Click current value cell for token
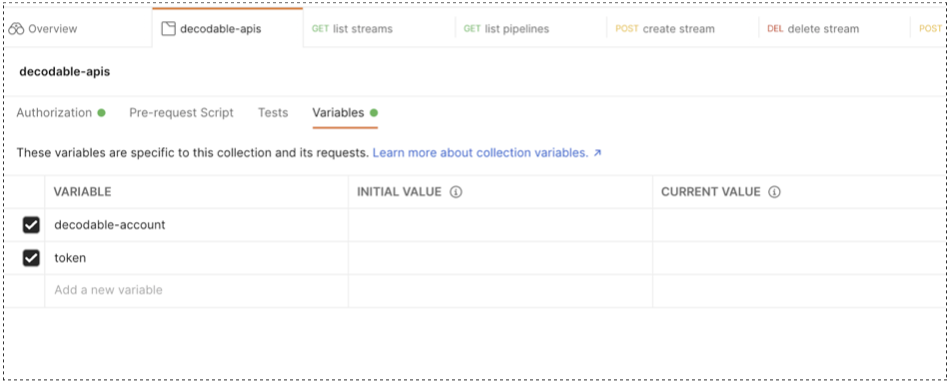951x384 pixels. pyautogui.click(x=799, y=258)
